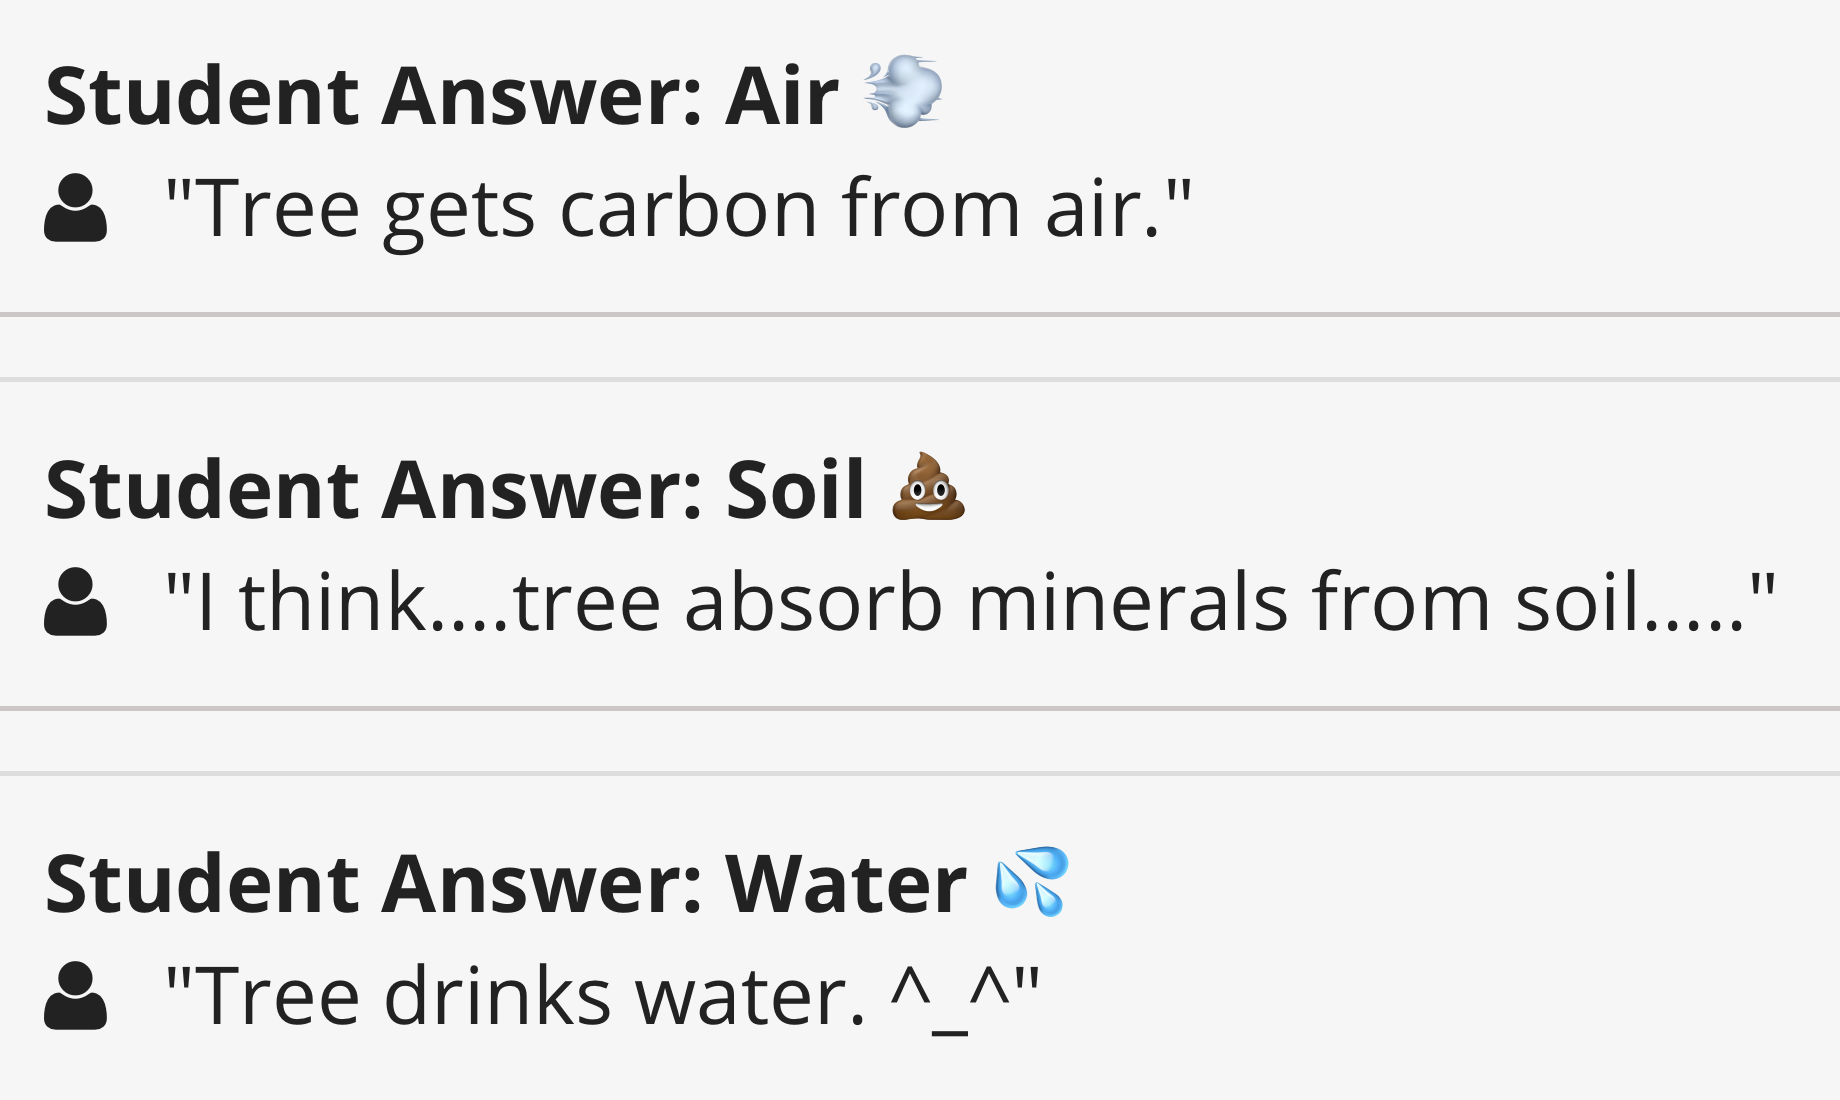Open the Student Answer: Water heading
1840x1100 pixels.
point(557,883)
